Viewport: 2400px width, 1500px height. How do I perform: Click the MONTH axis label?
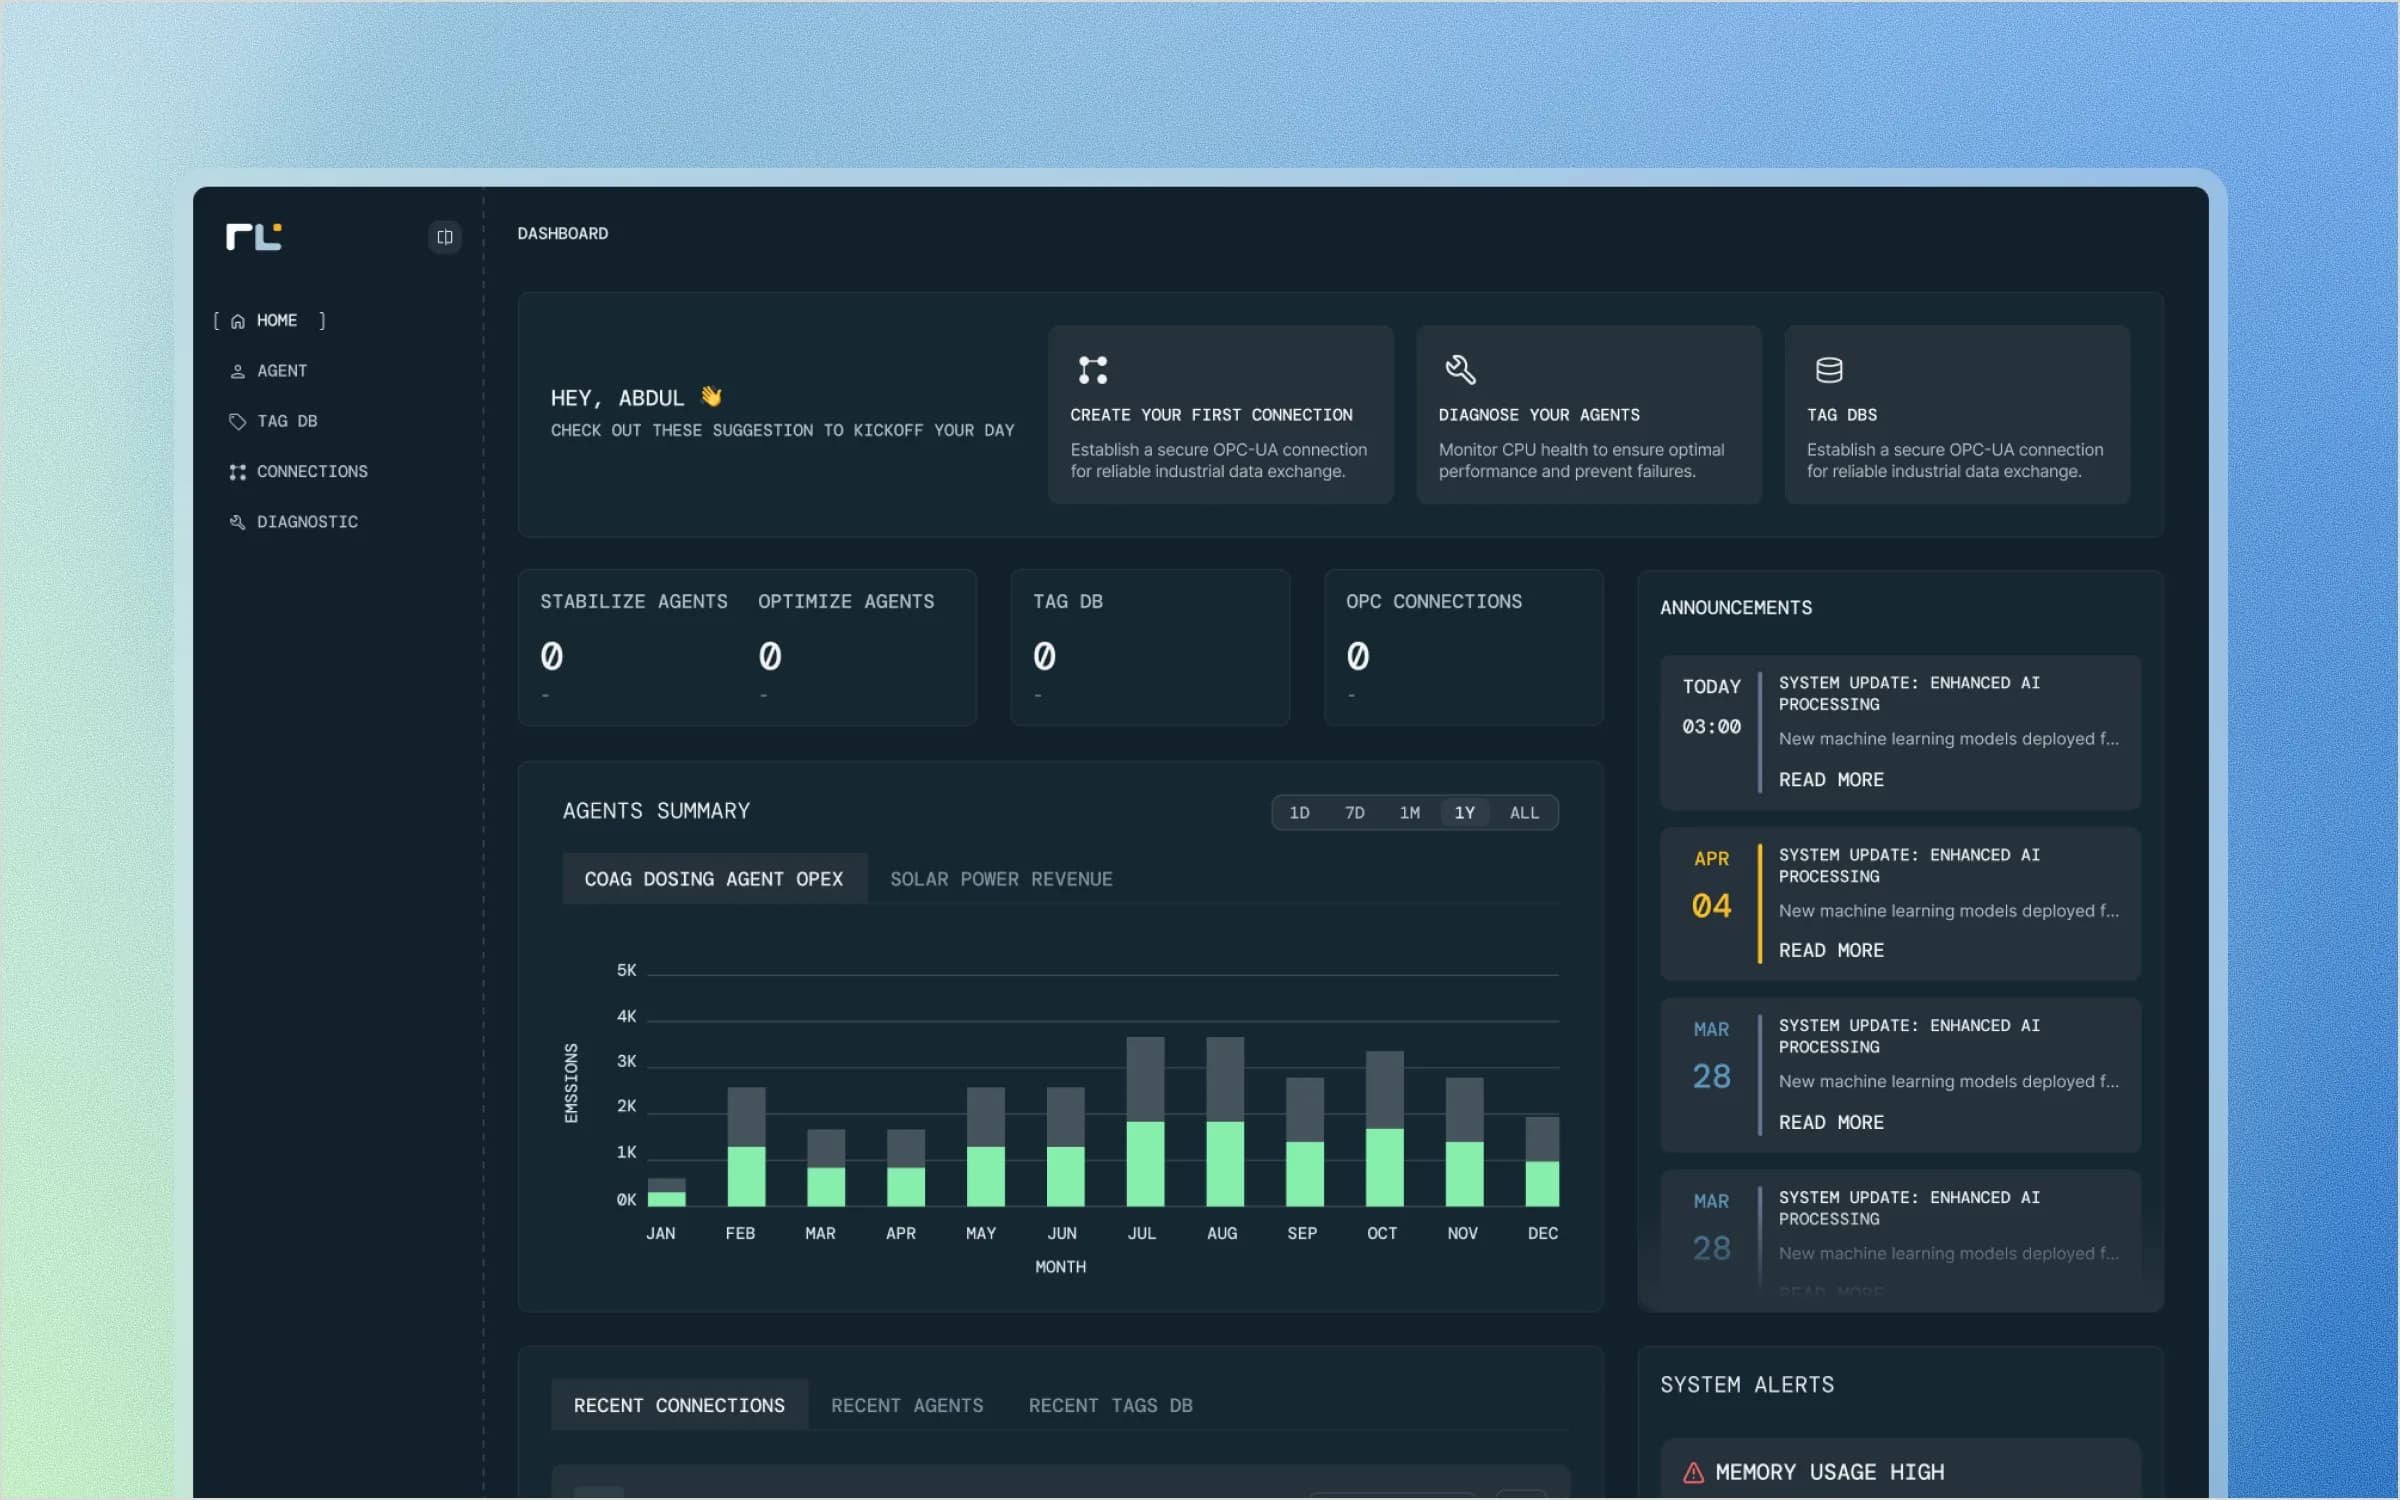pyautogui.click(x=1060, y=1267)
